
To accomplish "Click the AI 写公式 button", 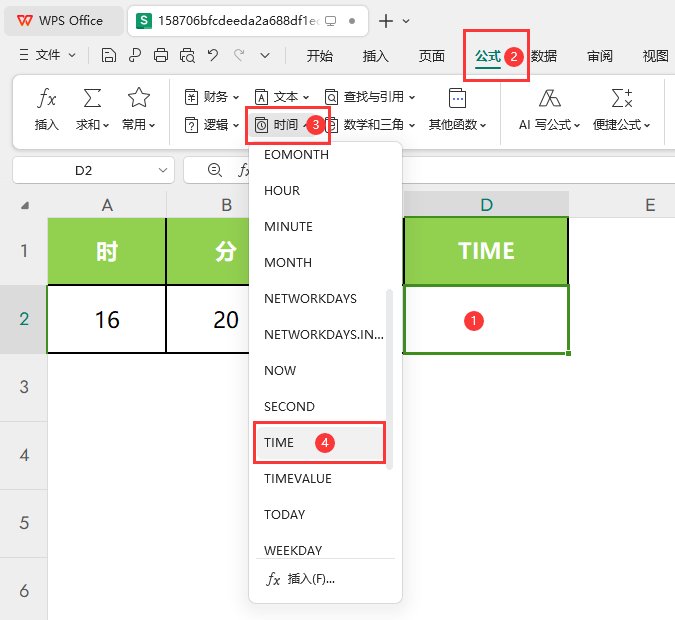I will click(x=549, y=109).
